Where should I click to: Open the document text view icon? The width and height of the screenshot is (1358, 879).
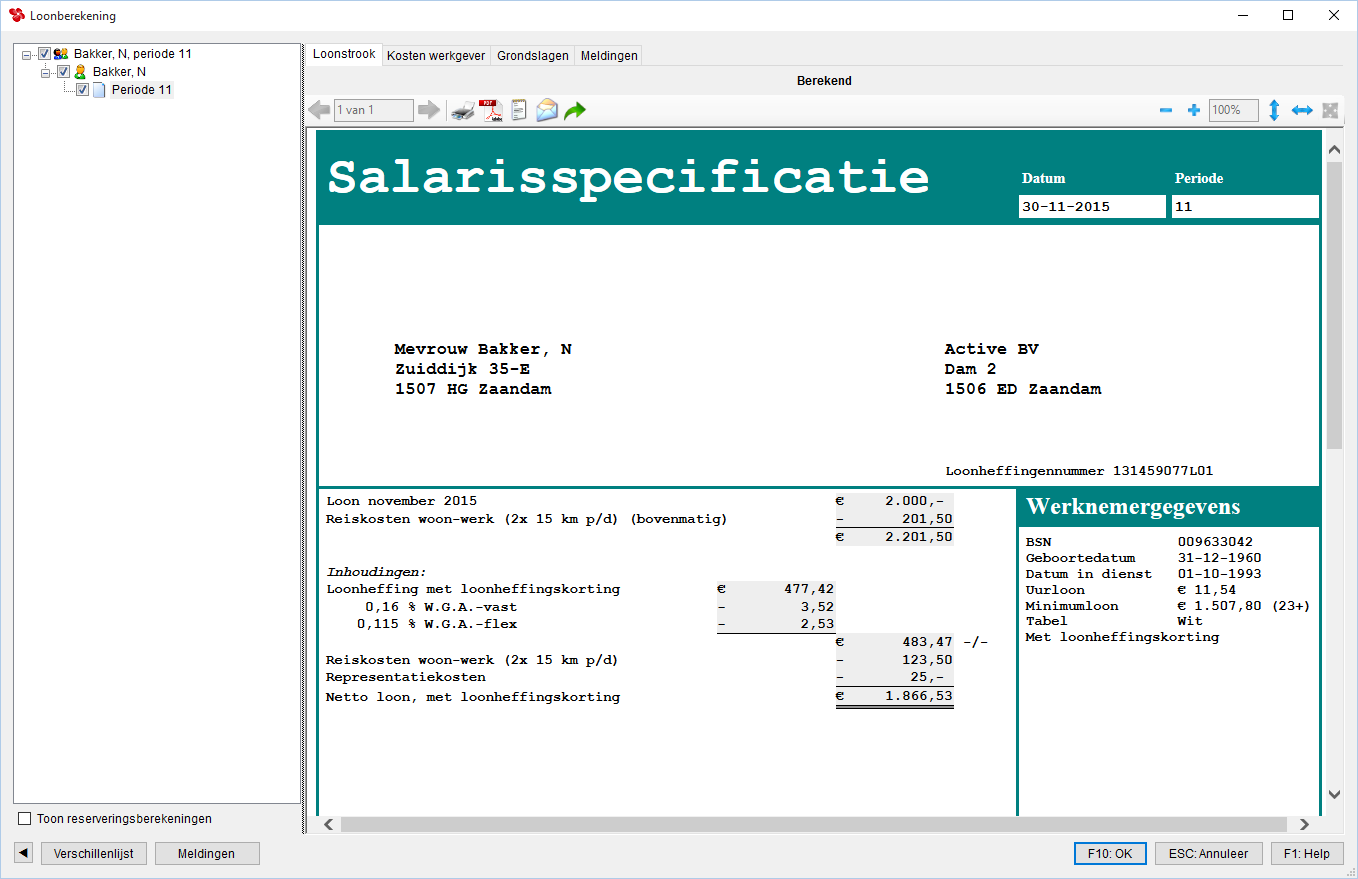point(518,110)
